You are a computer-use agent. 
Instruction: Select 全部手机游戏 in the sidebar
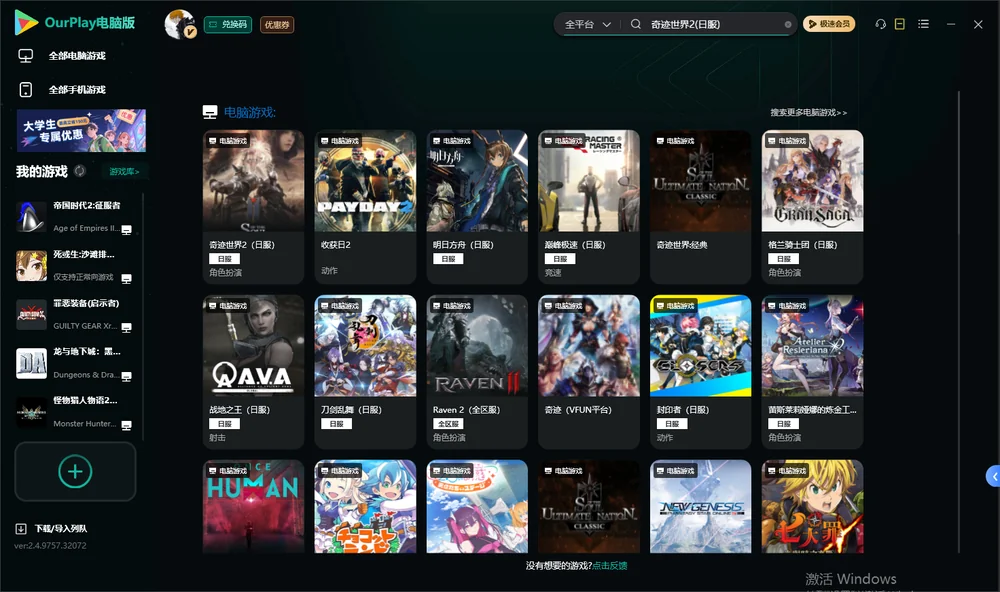click(62, 90)
